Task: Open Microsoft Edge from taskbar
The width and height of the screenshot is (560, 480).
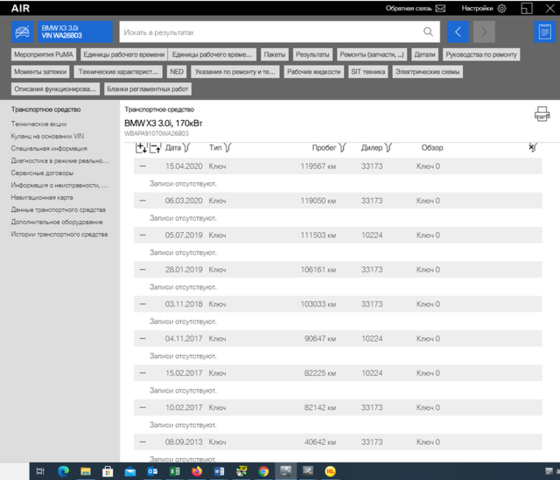Action: click(x=63, y=471)
